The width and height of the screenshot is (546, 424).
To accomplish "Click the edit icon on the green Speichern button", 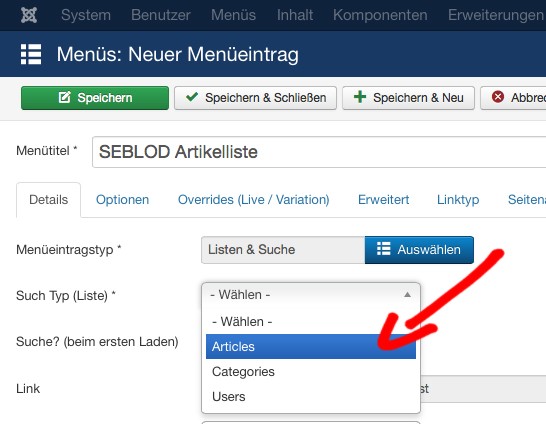I will point(64,97).
